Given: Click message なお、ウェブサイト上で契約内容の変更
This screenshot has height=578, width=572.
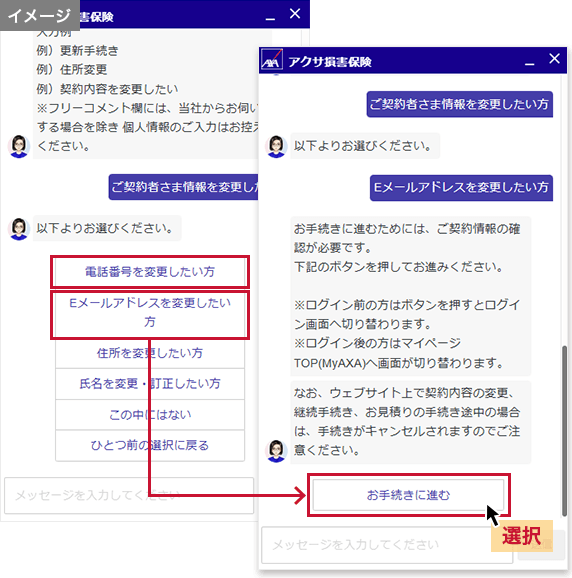Looking at the screenshot, I should pos(410,422).
